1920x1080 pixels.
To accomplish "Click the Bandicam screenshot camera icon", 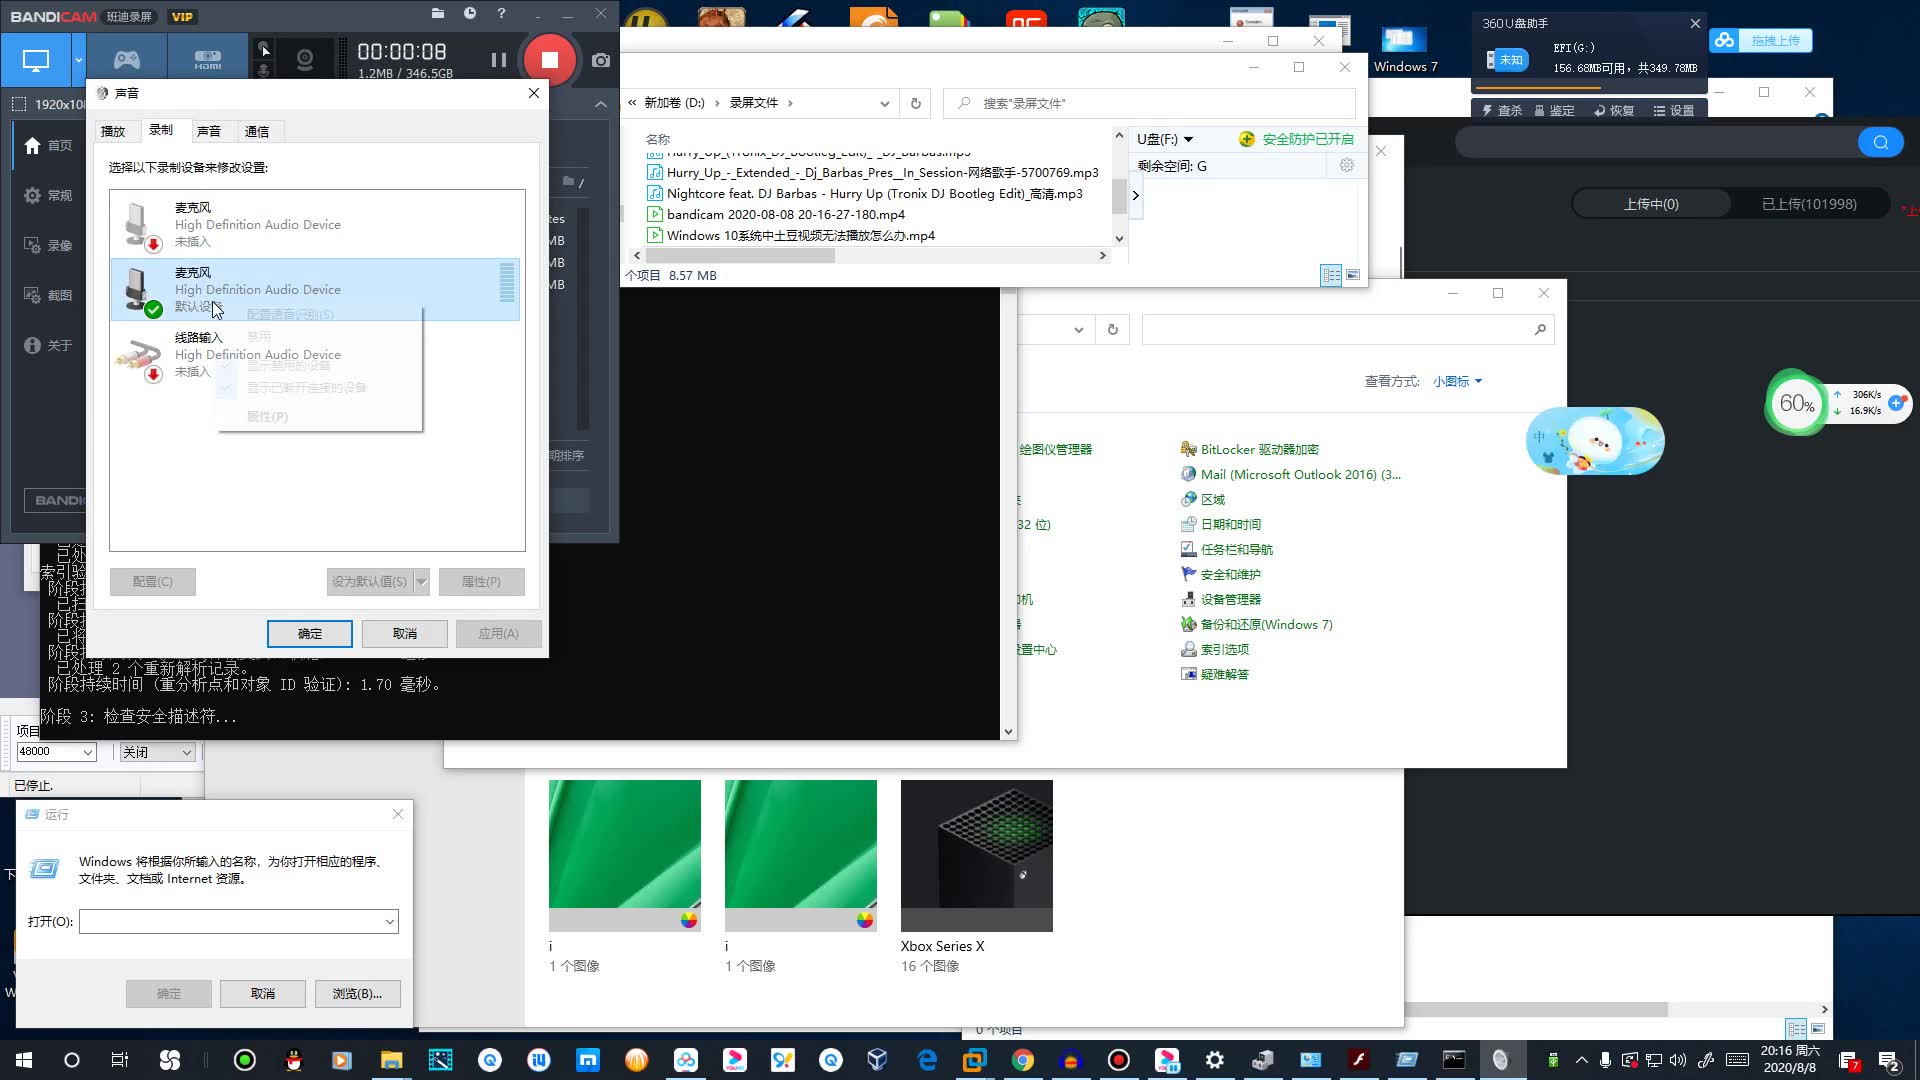I will (x=599, y=59).
